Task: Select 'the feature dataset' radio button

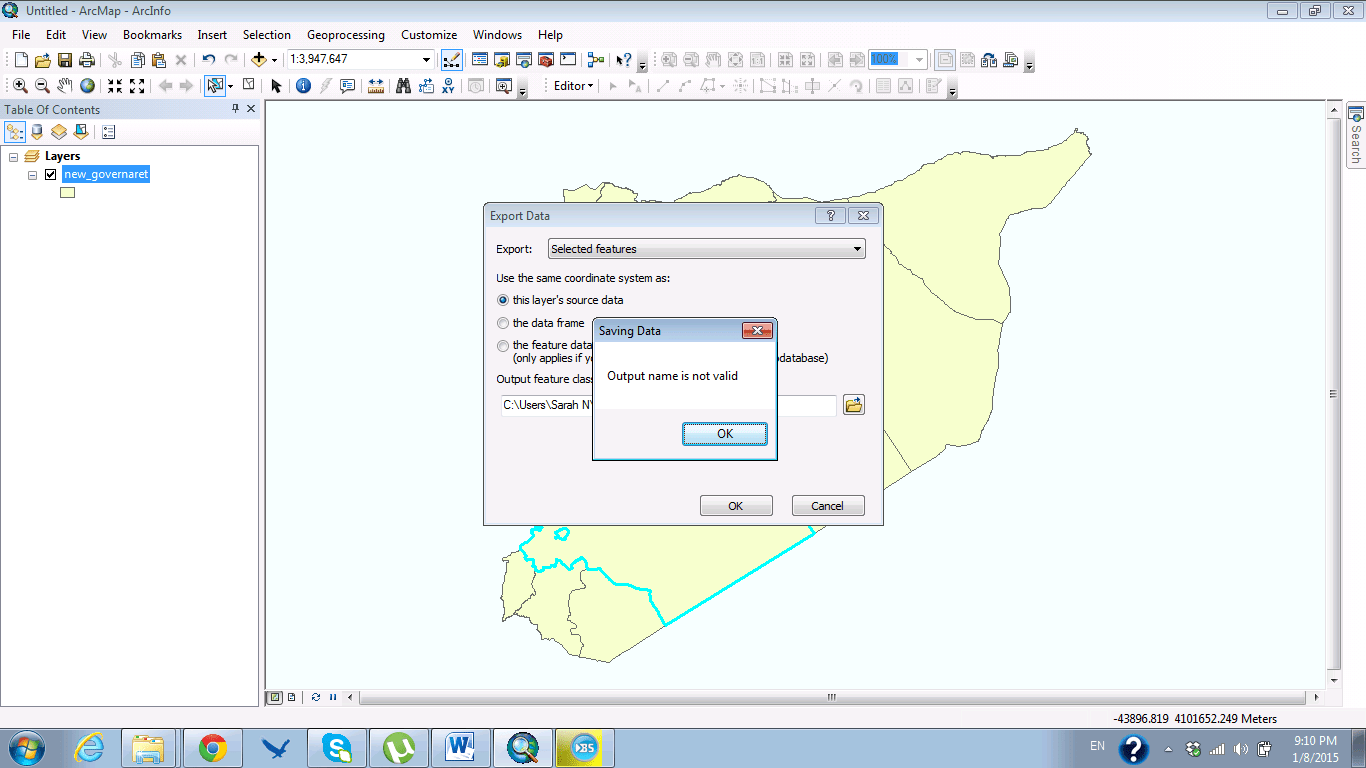Action: (503, 346)
